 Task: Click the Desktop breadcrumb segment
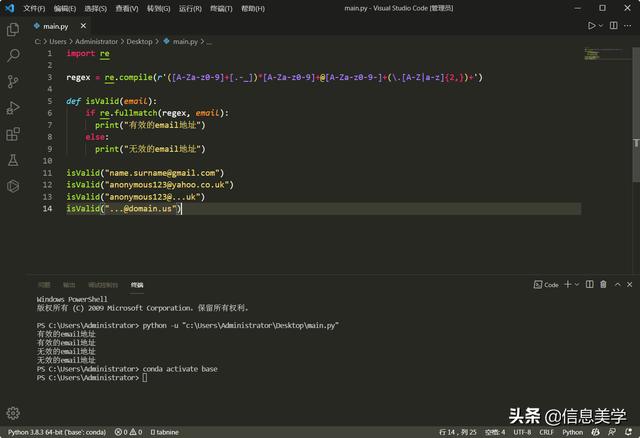(x=139, y=41)
